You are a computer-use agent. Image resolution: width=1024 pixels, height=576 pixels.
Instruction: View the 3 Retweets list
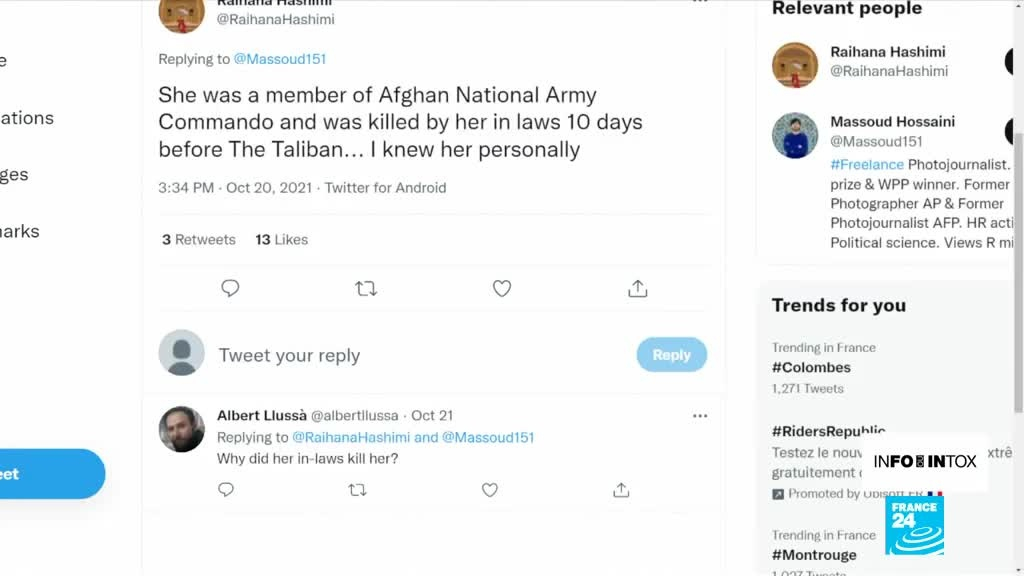pos(199,240)
